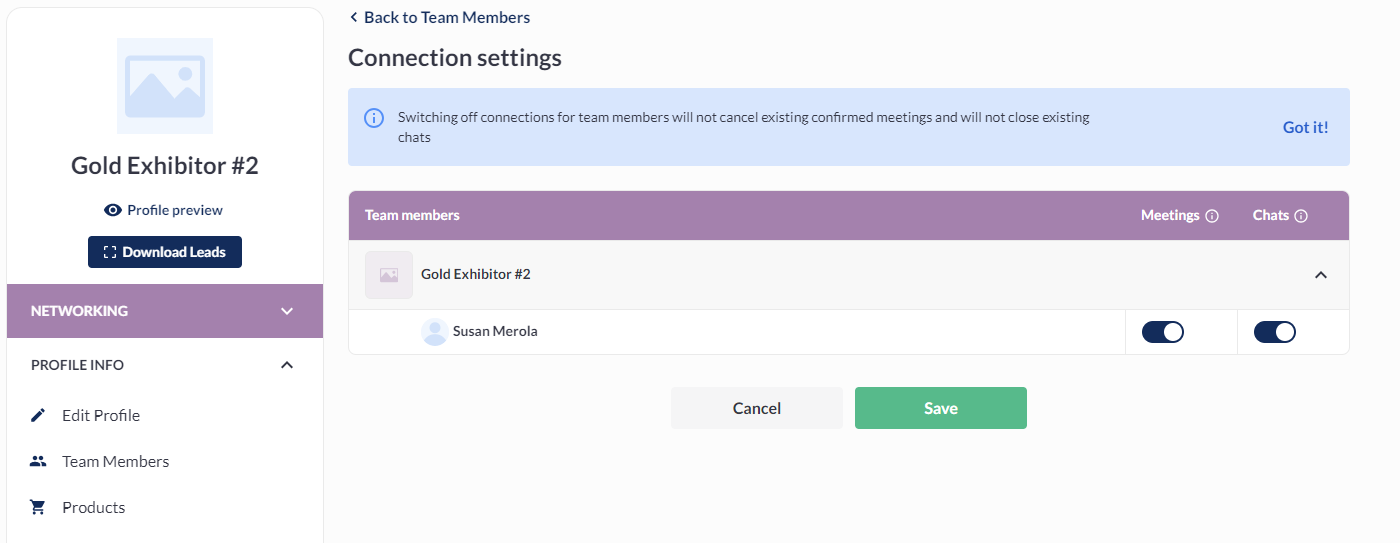Toggle Chats switch for Susan Merola
1400x543 pixels.
[1274, 332]
